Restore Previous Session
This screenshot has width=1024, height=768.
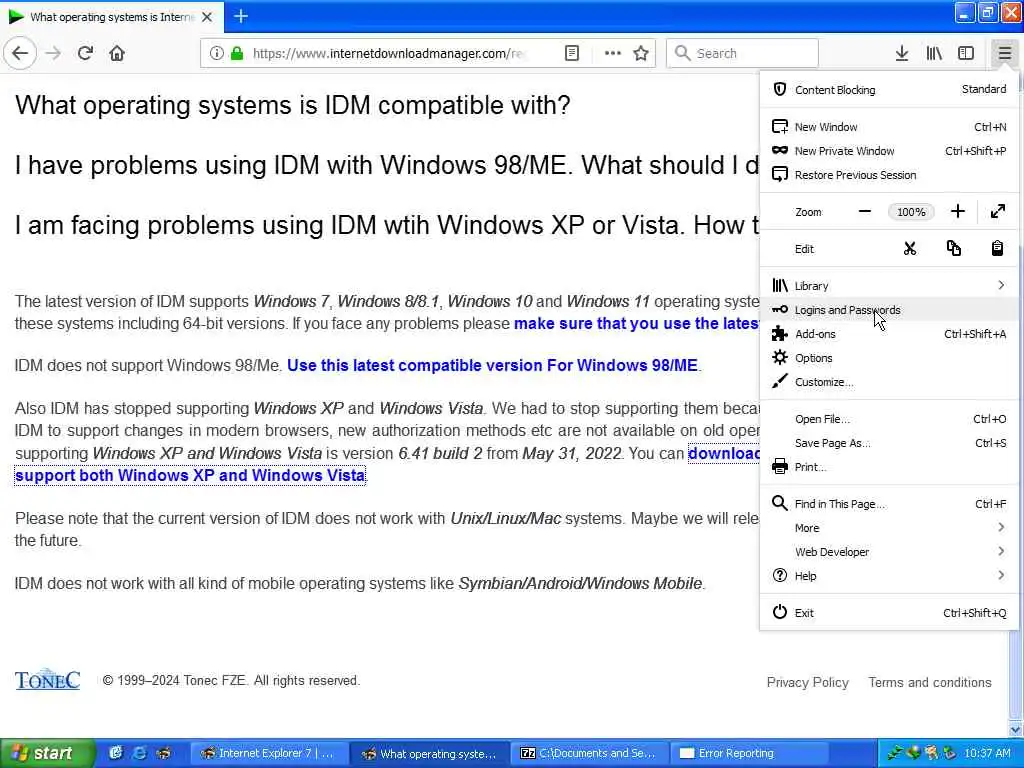tap(889, 175)
